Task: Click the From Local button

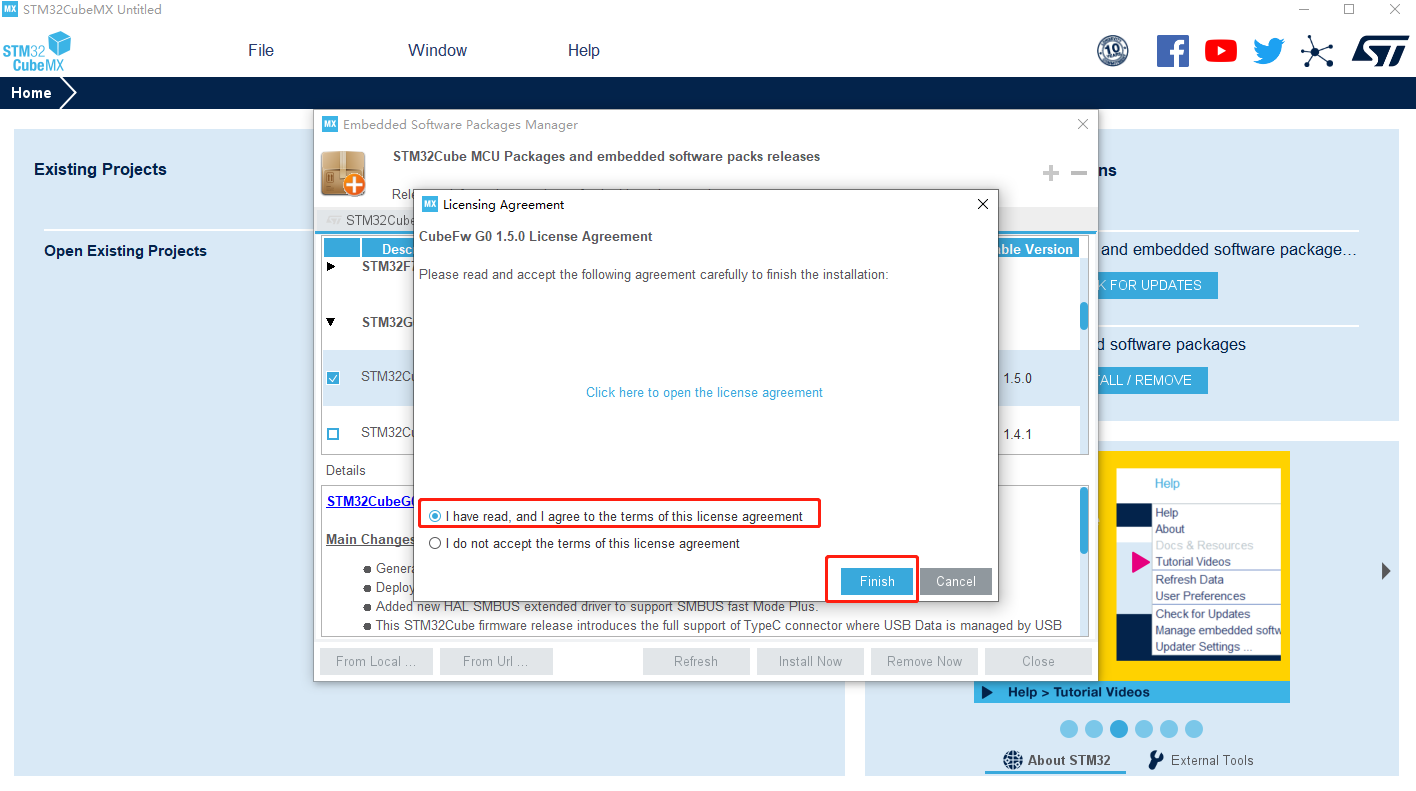Action: (376, 661)
